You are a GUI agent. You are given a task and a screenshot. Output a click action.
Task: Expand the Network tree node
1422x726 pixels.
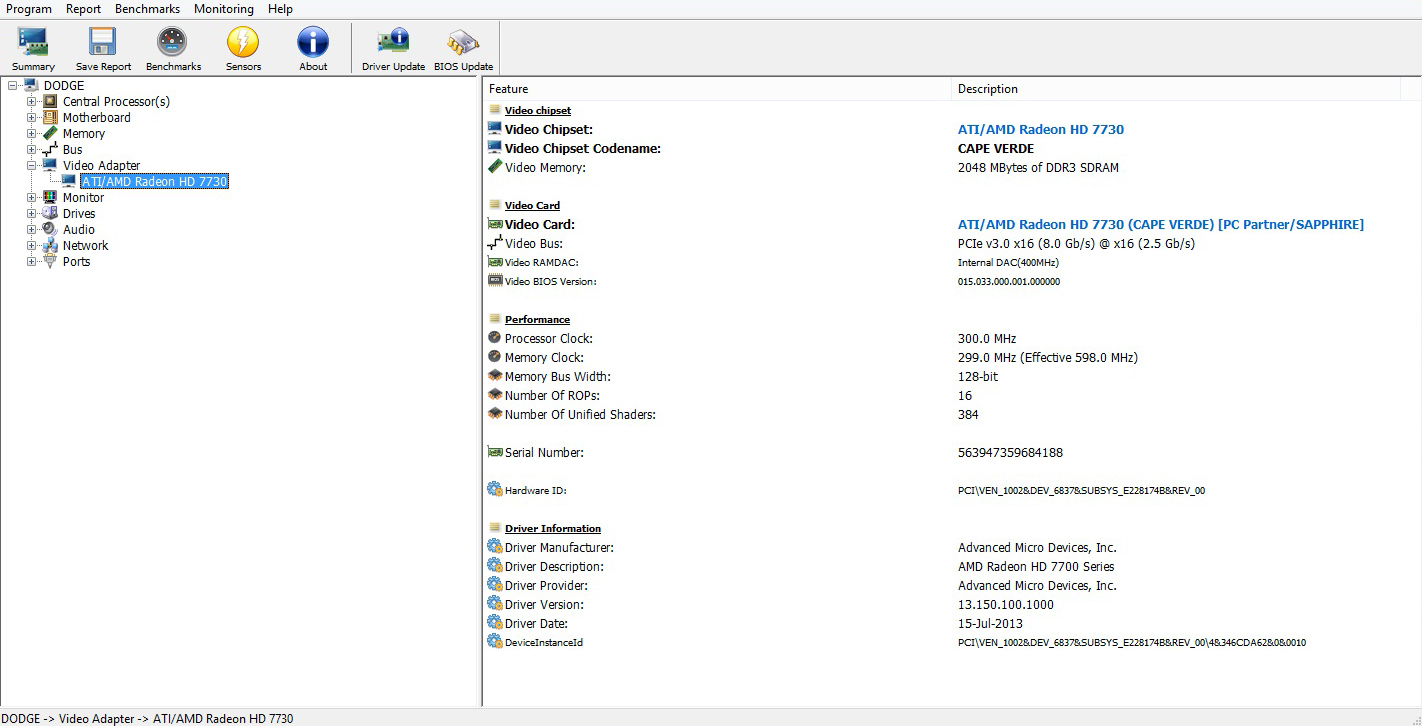point(31,245)
